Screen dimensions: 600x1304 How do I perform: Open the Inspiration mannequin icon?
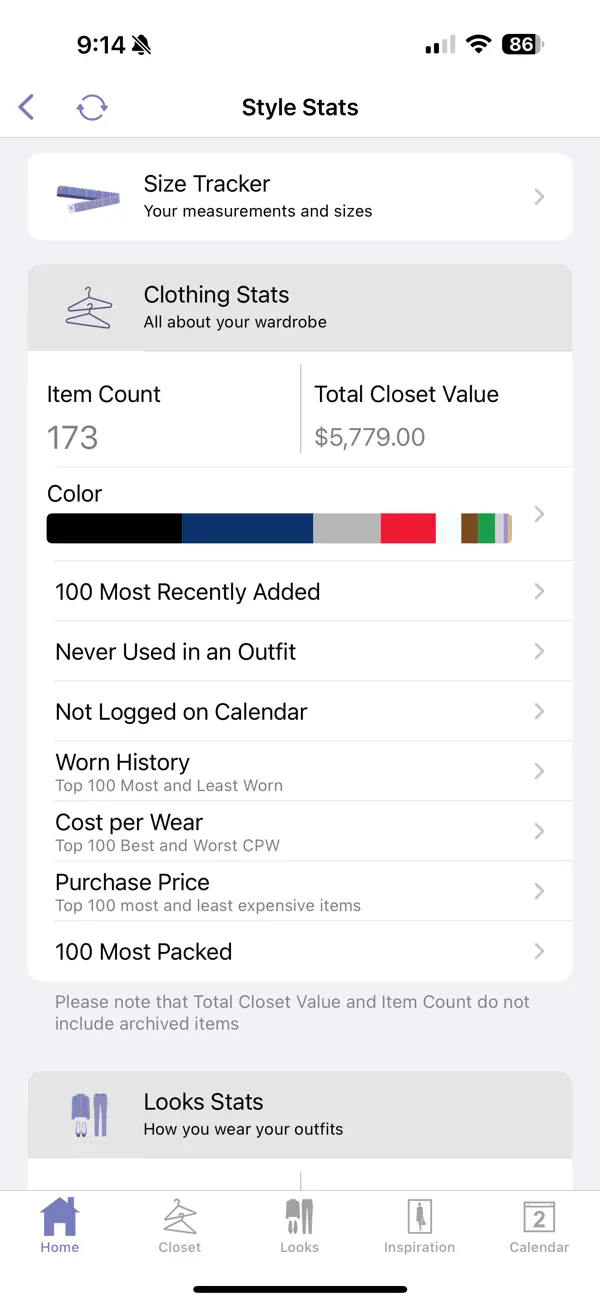(x=419, y=1216)
